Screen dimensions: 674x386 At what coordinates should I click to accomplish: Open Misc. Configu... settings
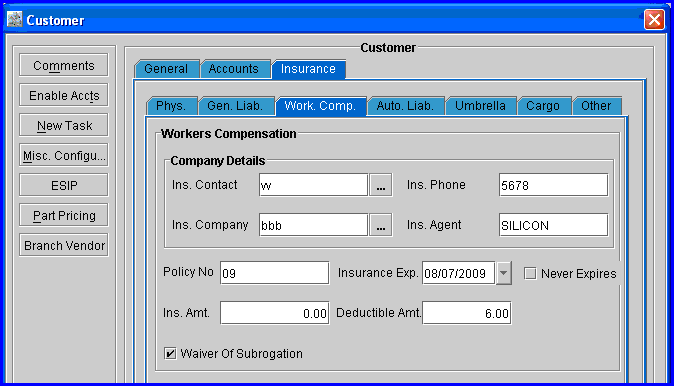point(64,155)
